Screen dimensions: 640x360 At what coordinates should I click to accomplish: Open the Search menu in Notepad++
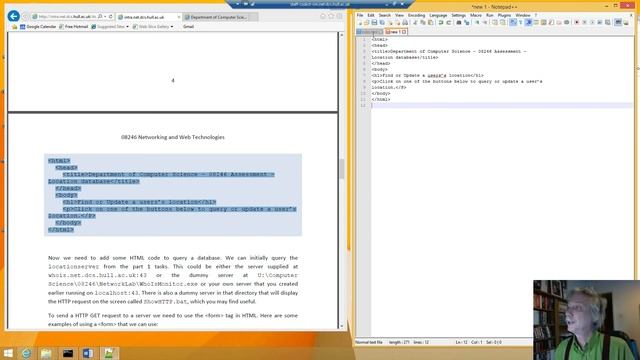384,15
